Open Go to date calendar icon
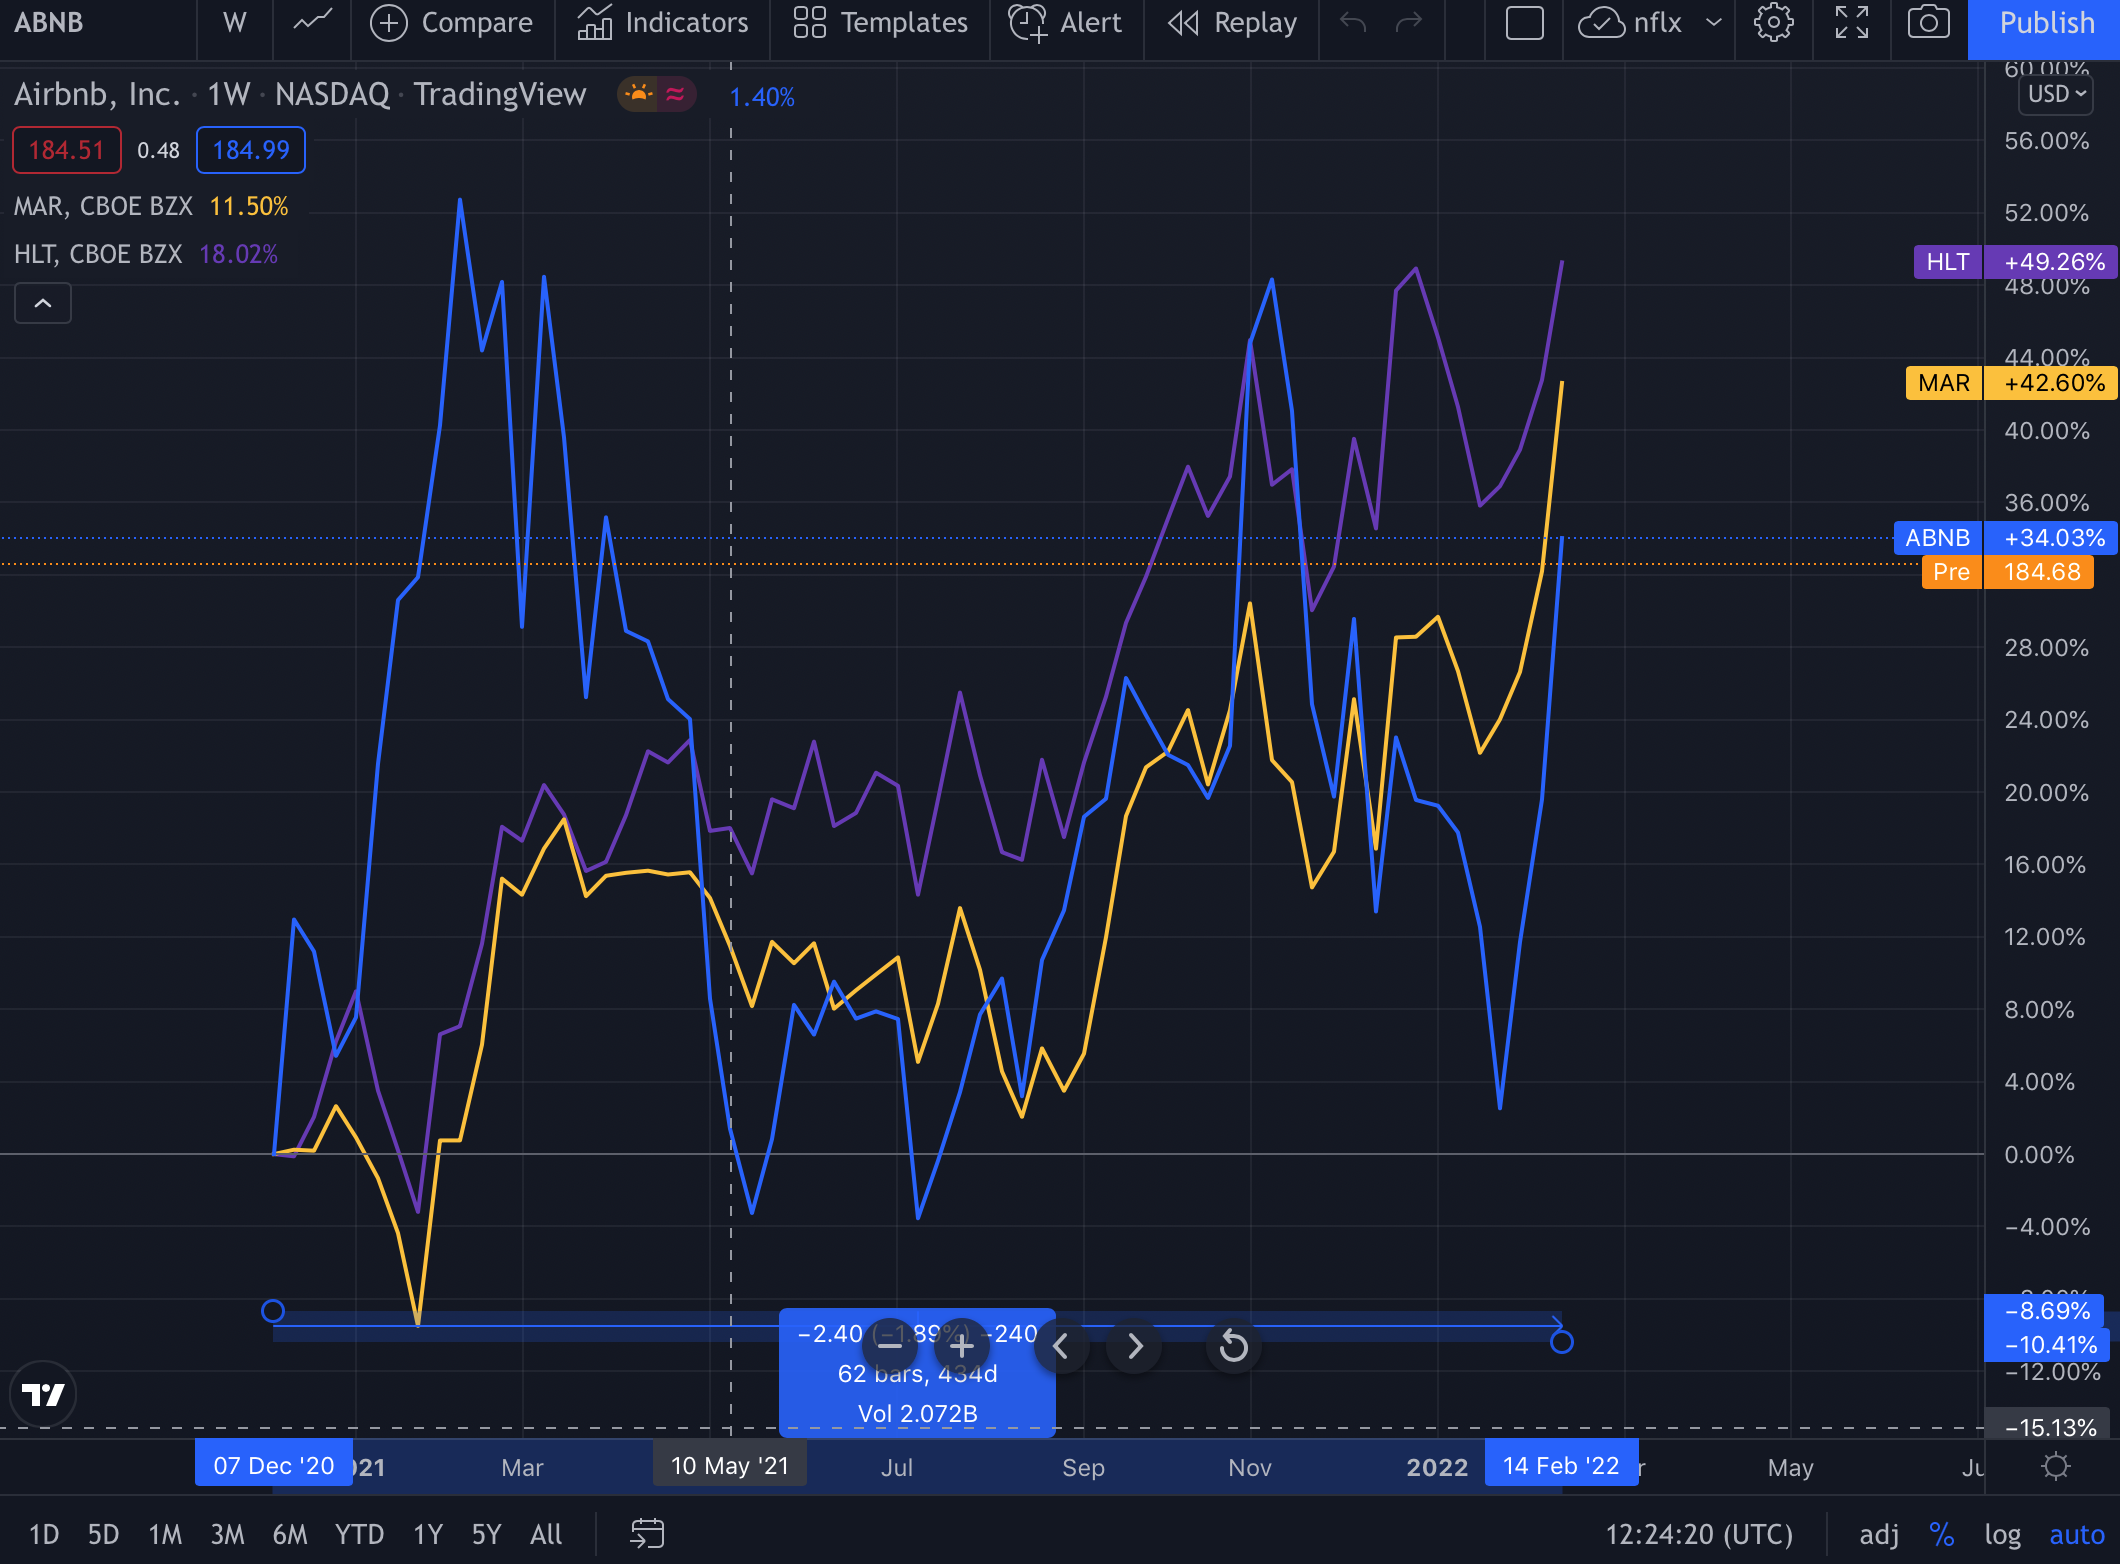The width and height of the screenshot is (2120, 1564). click(x=647, y=1533)
